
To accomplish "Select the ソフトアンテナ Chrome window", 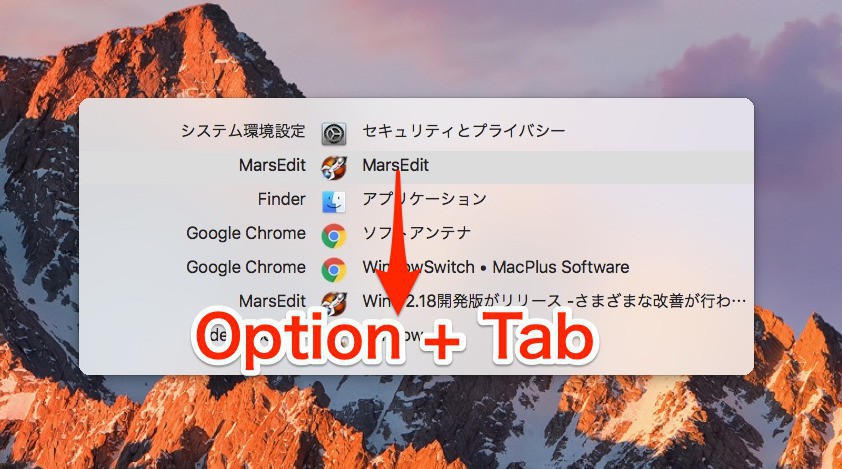I will (416, 233).
